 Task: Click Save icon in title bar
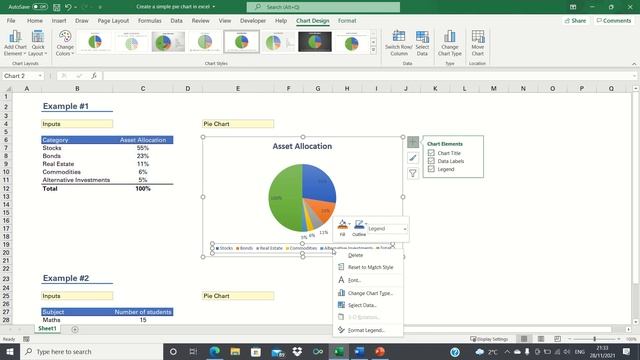tap(57, 7)
